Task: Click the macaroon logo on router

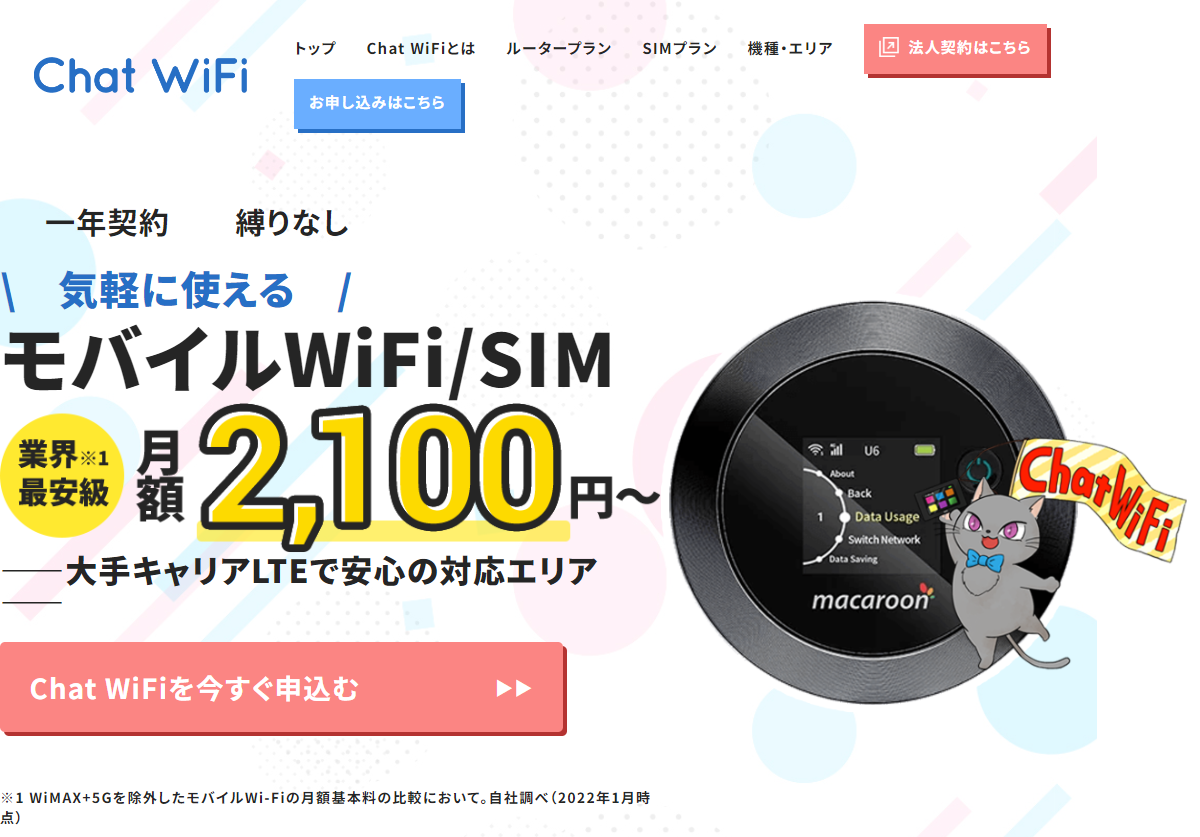Action: point(872,599)
